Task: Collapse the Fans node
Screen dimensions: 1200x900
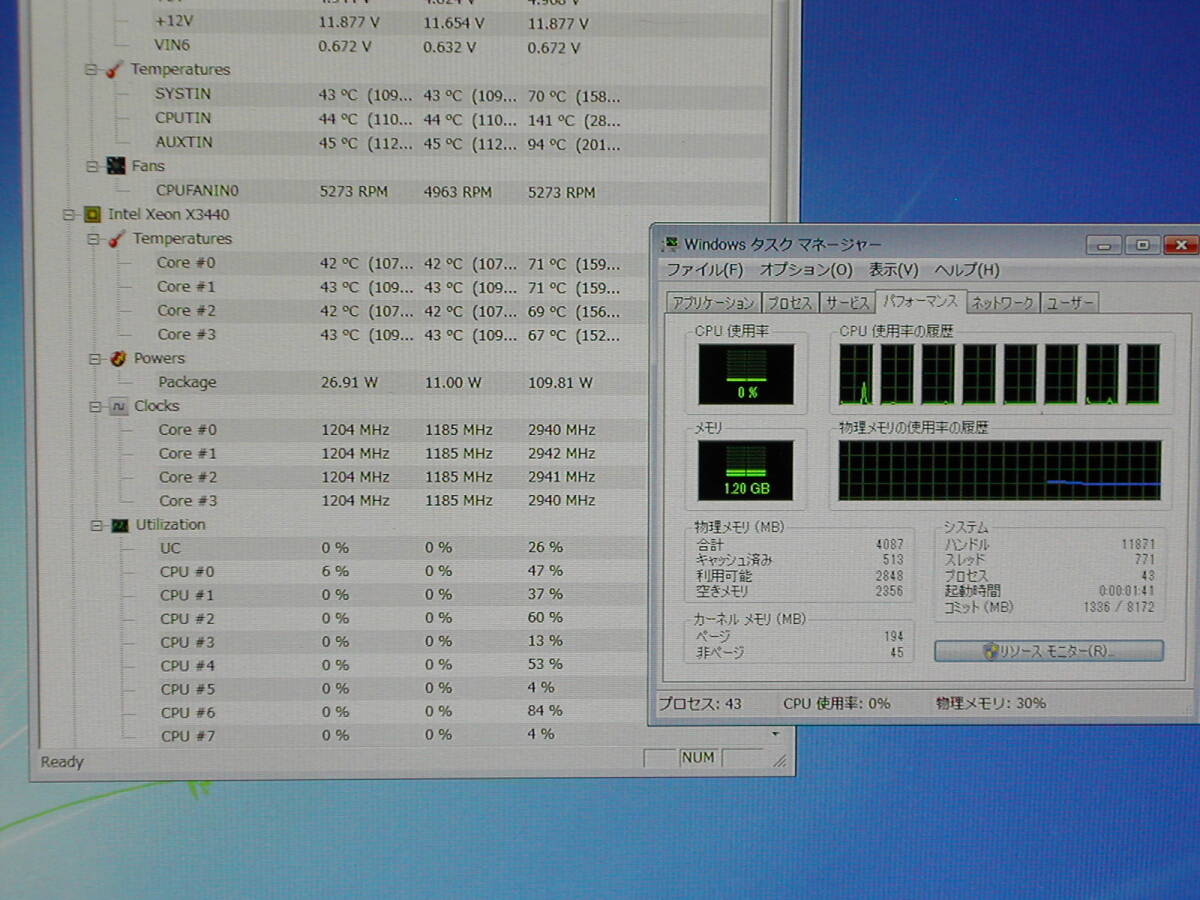Action: [92, 166]
